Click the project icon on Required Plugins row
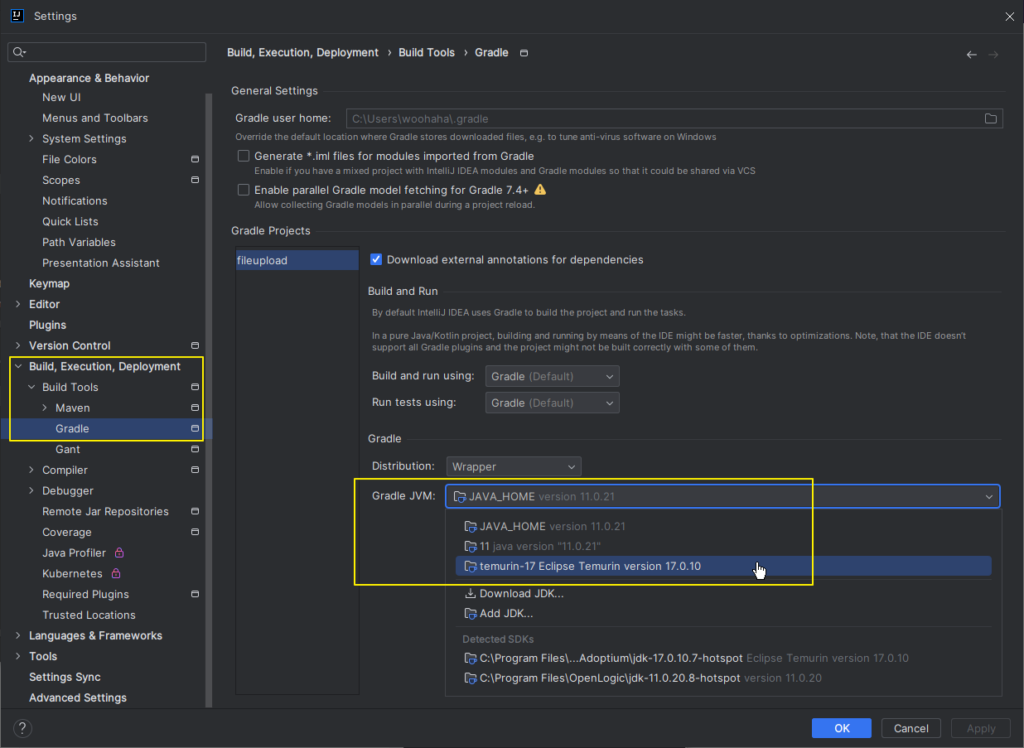The height and width of the screenshot is (748, 1024). (x=195, y=594)
